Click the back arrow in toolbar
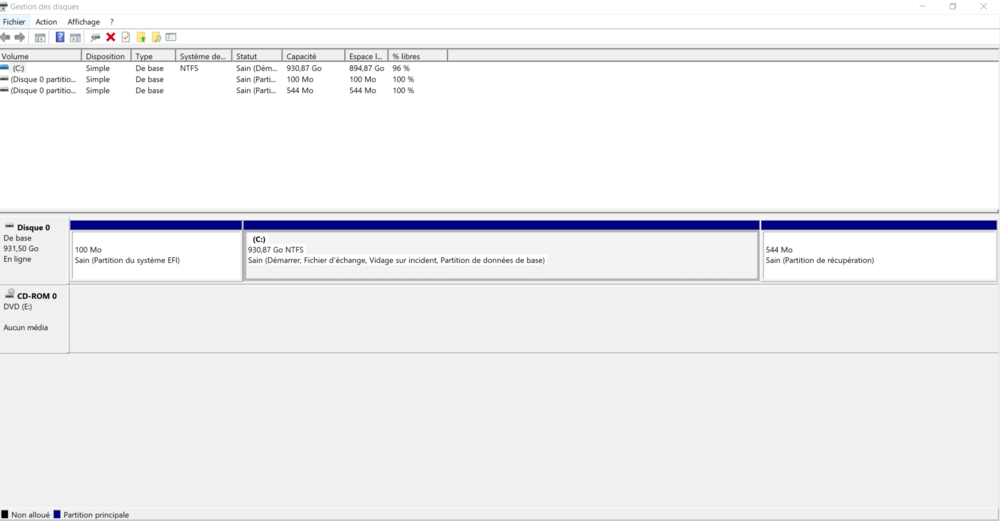1000x521 pixels. [x=6, y=37]
